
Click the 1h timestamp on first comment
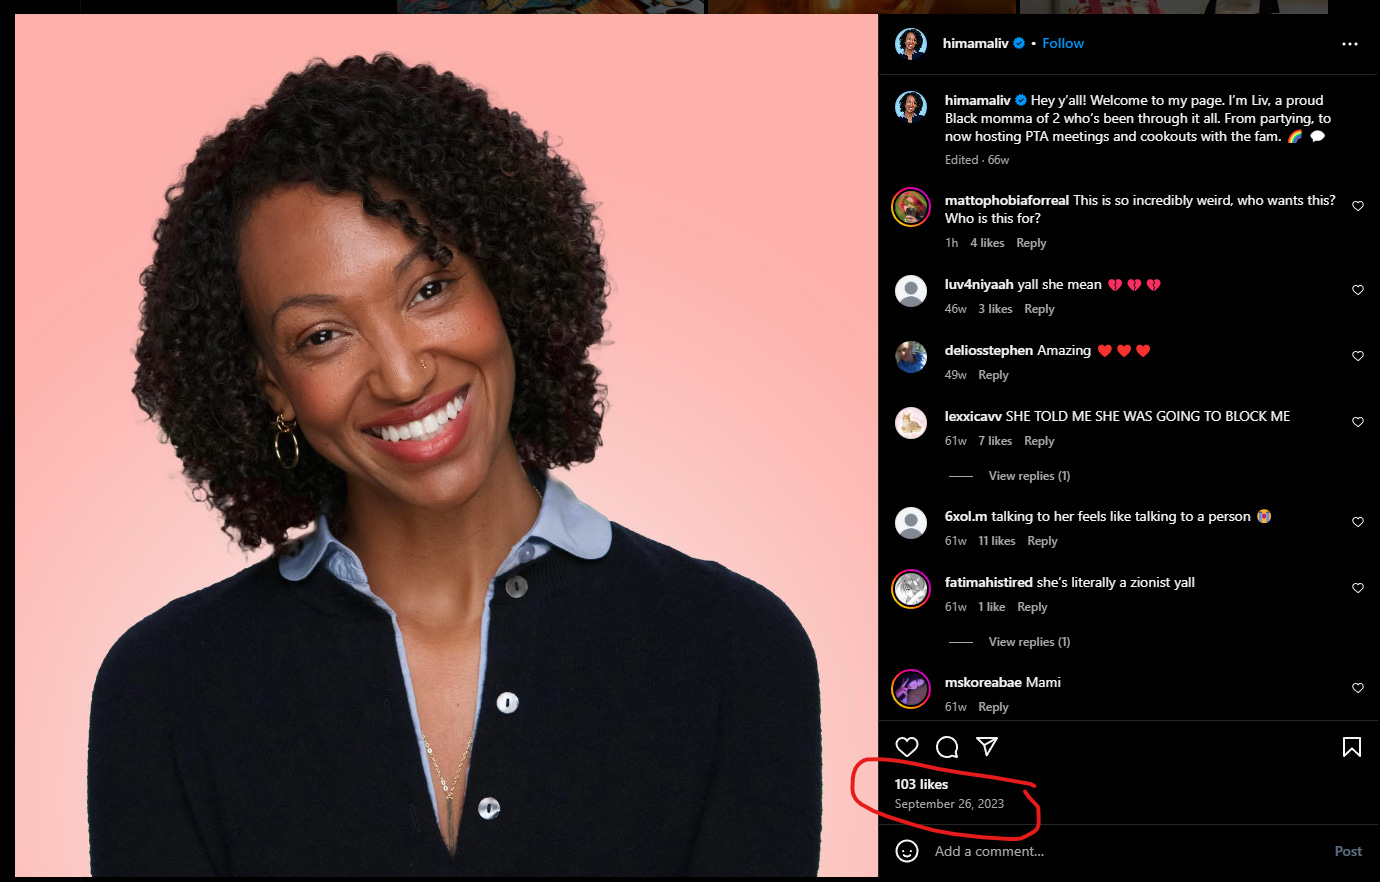pyautogui.click(x=951, y=243)
